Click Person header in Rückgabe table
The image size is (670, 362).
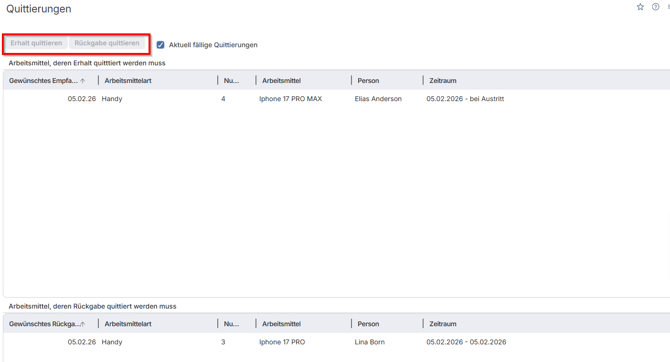pos(368,324)
